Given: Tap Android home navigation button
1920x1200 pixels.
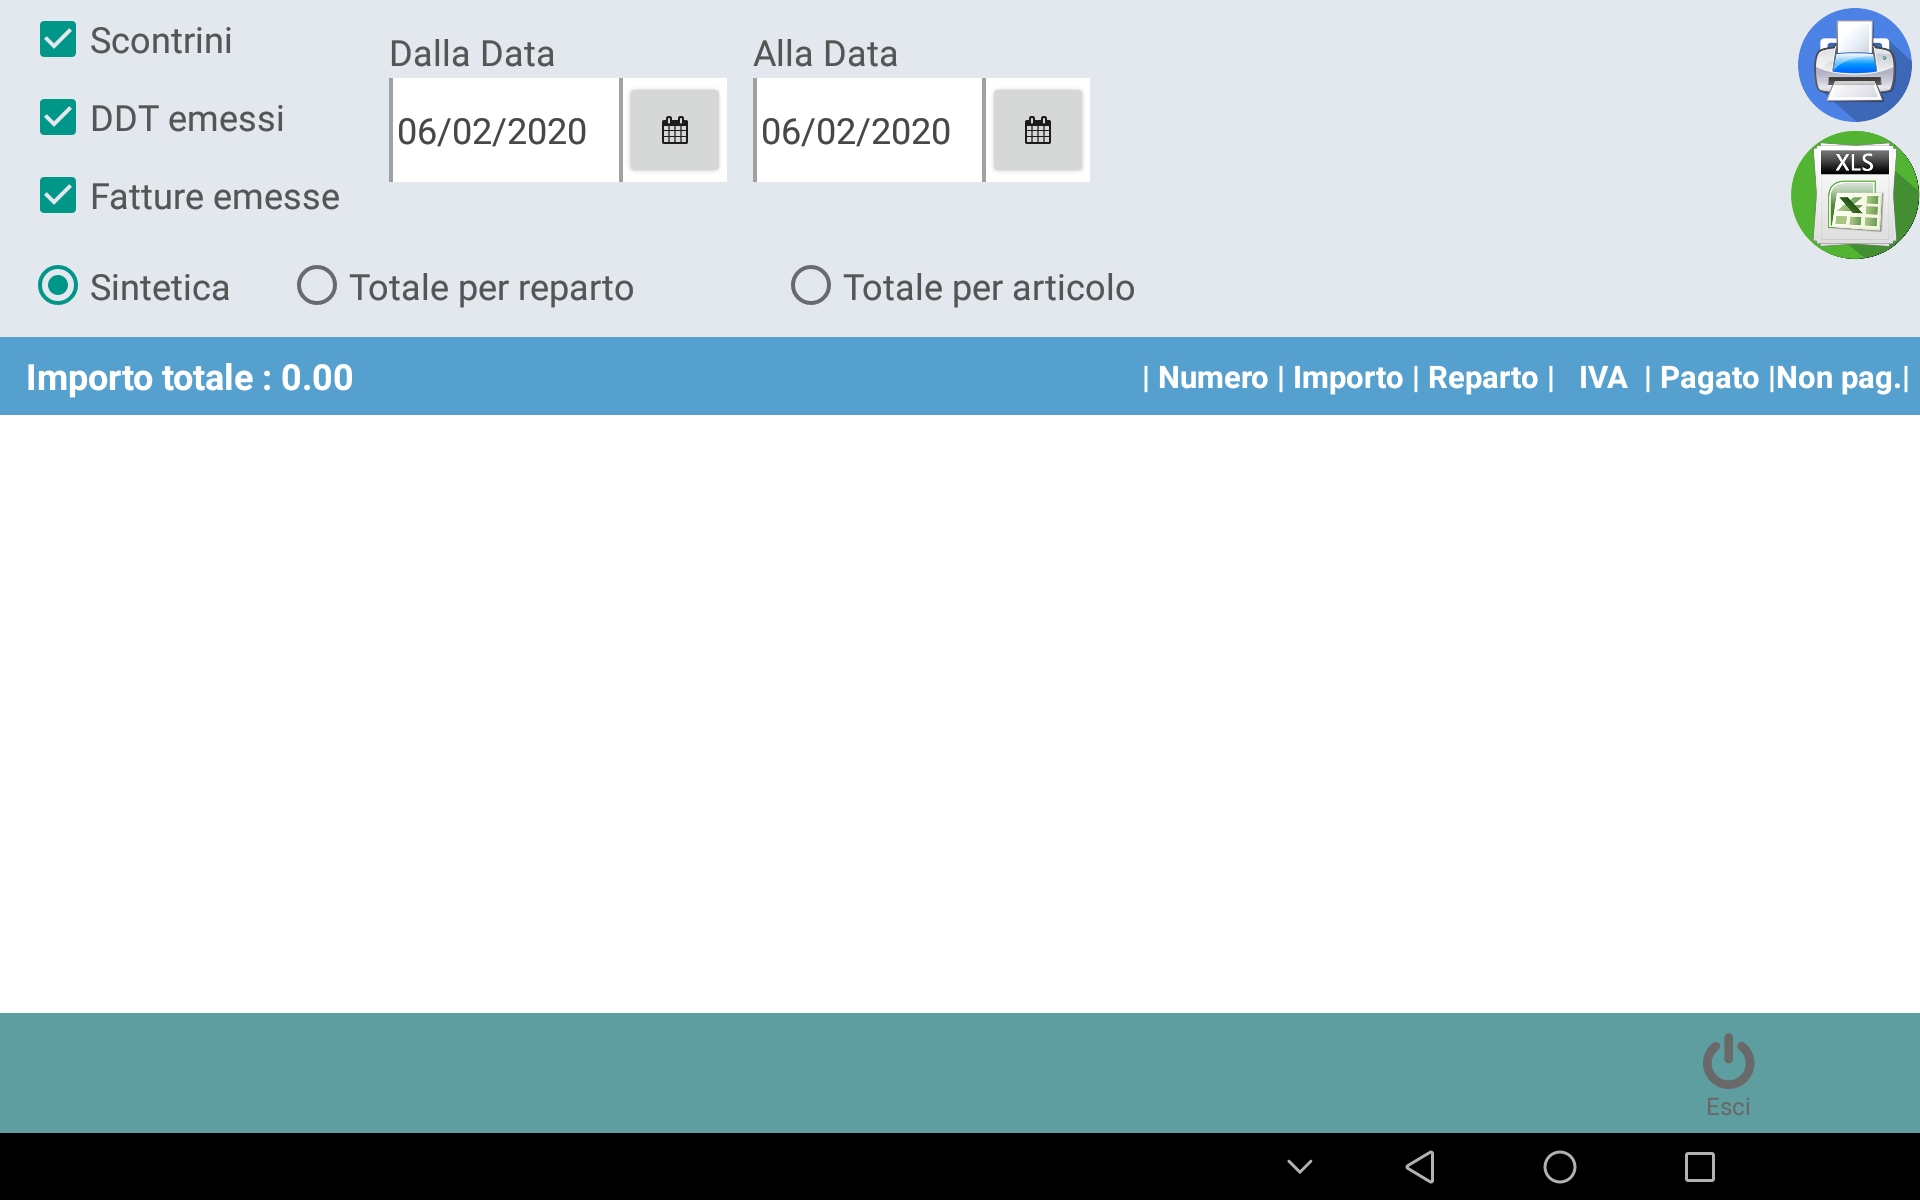Looking at the screenshot, I should (1560, 1167).
